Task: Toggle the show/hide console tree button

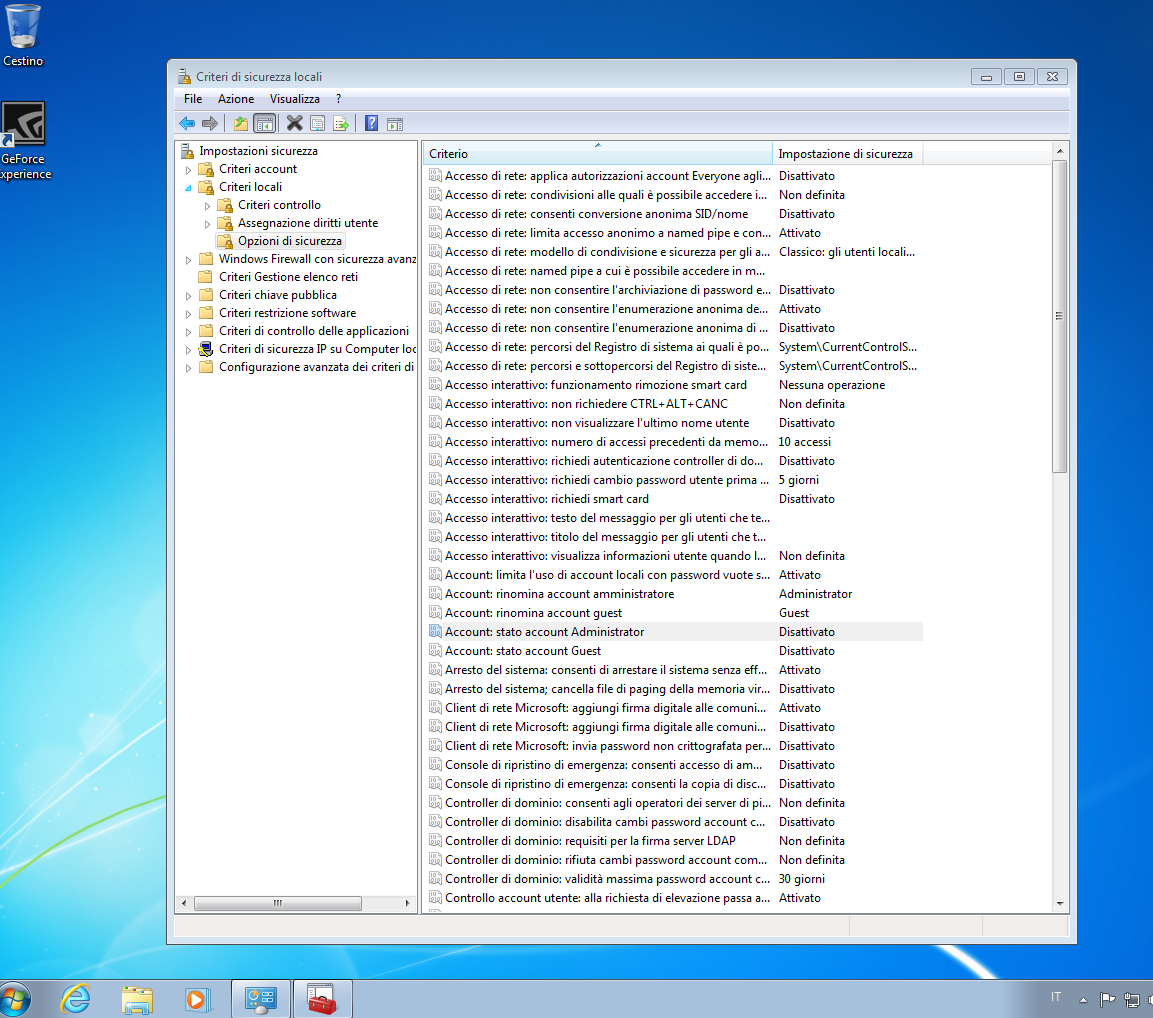Action: point(265,123)
